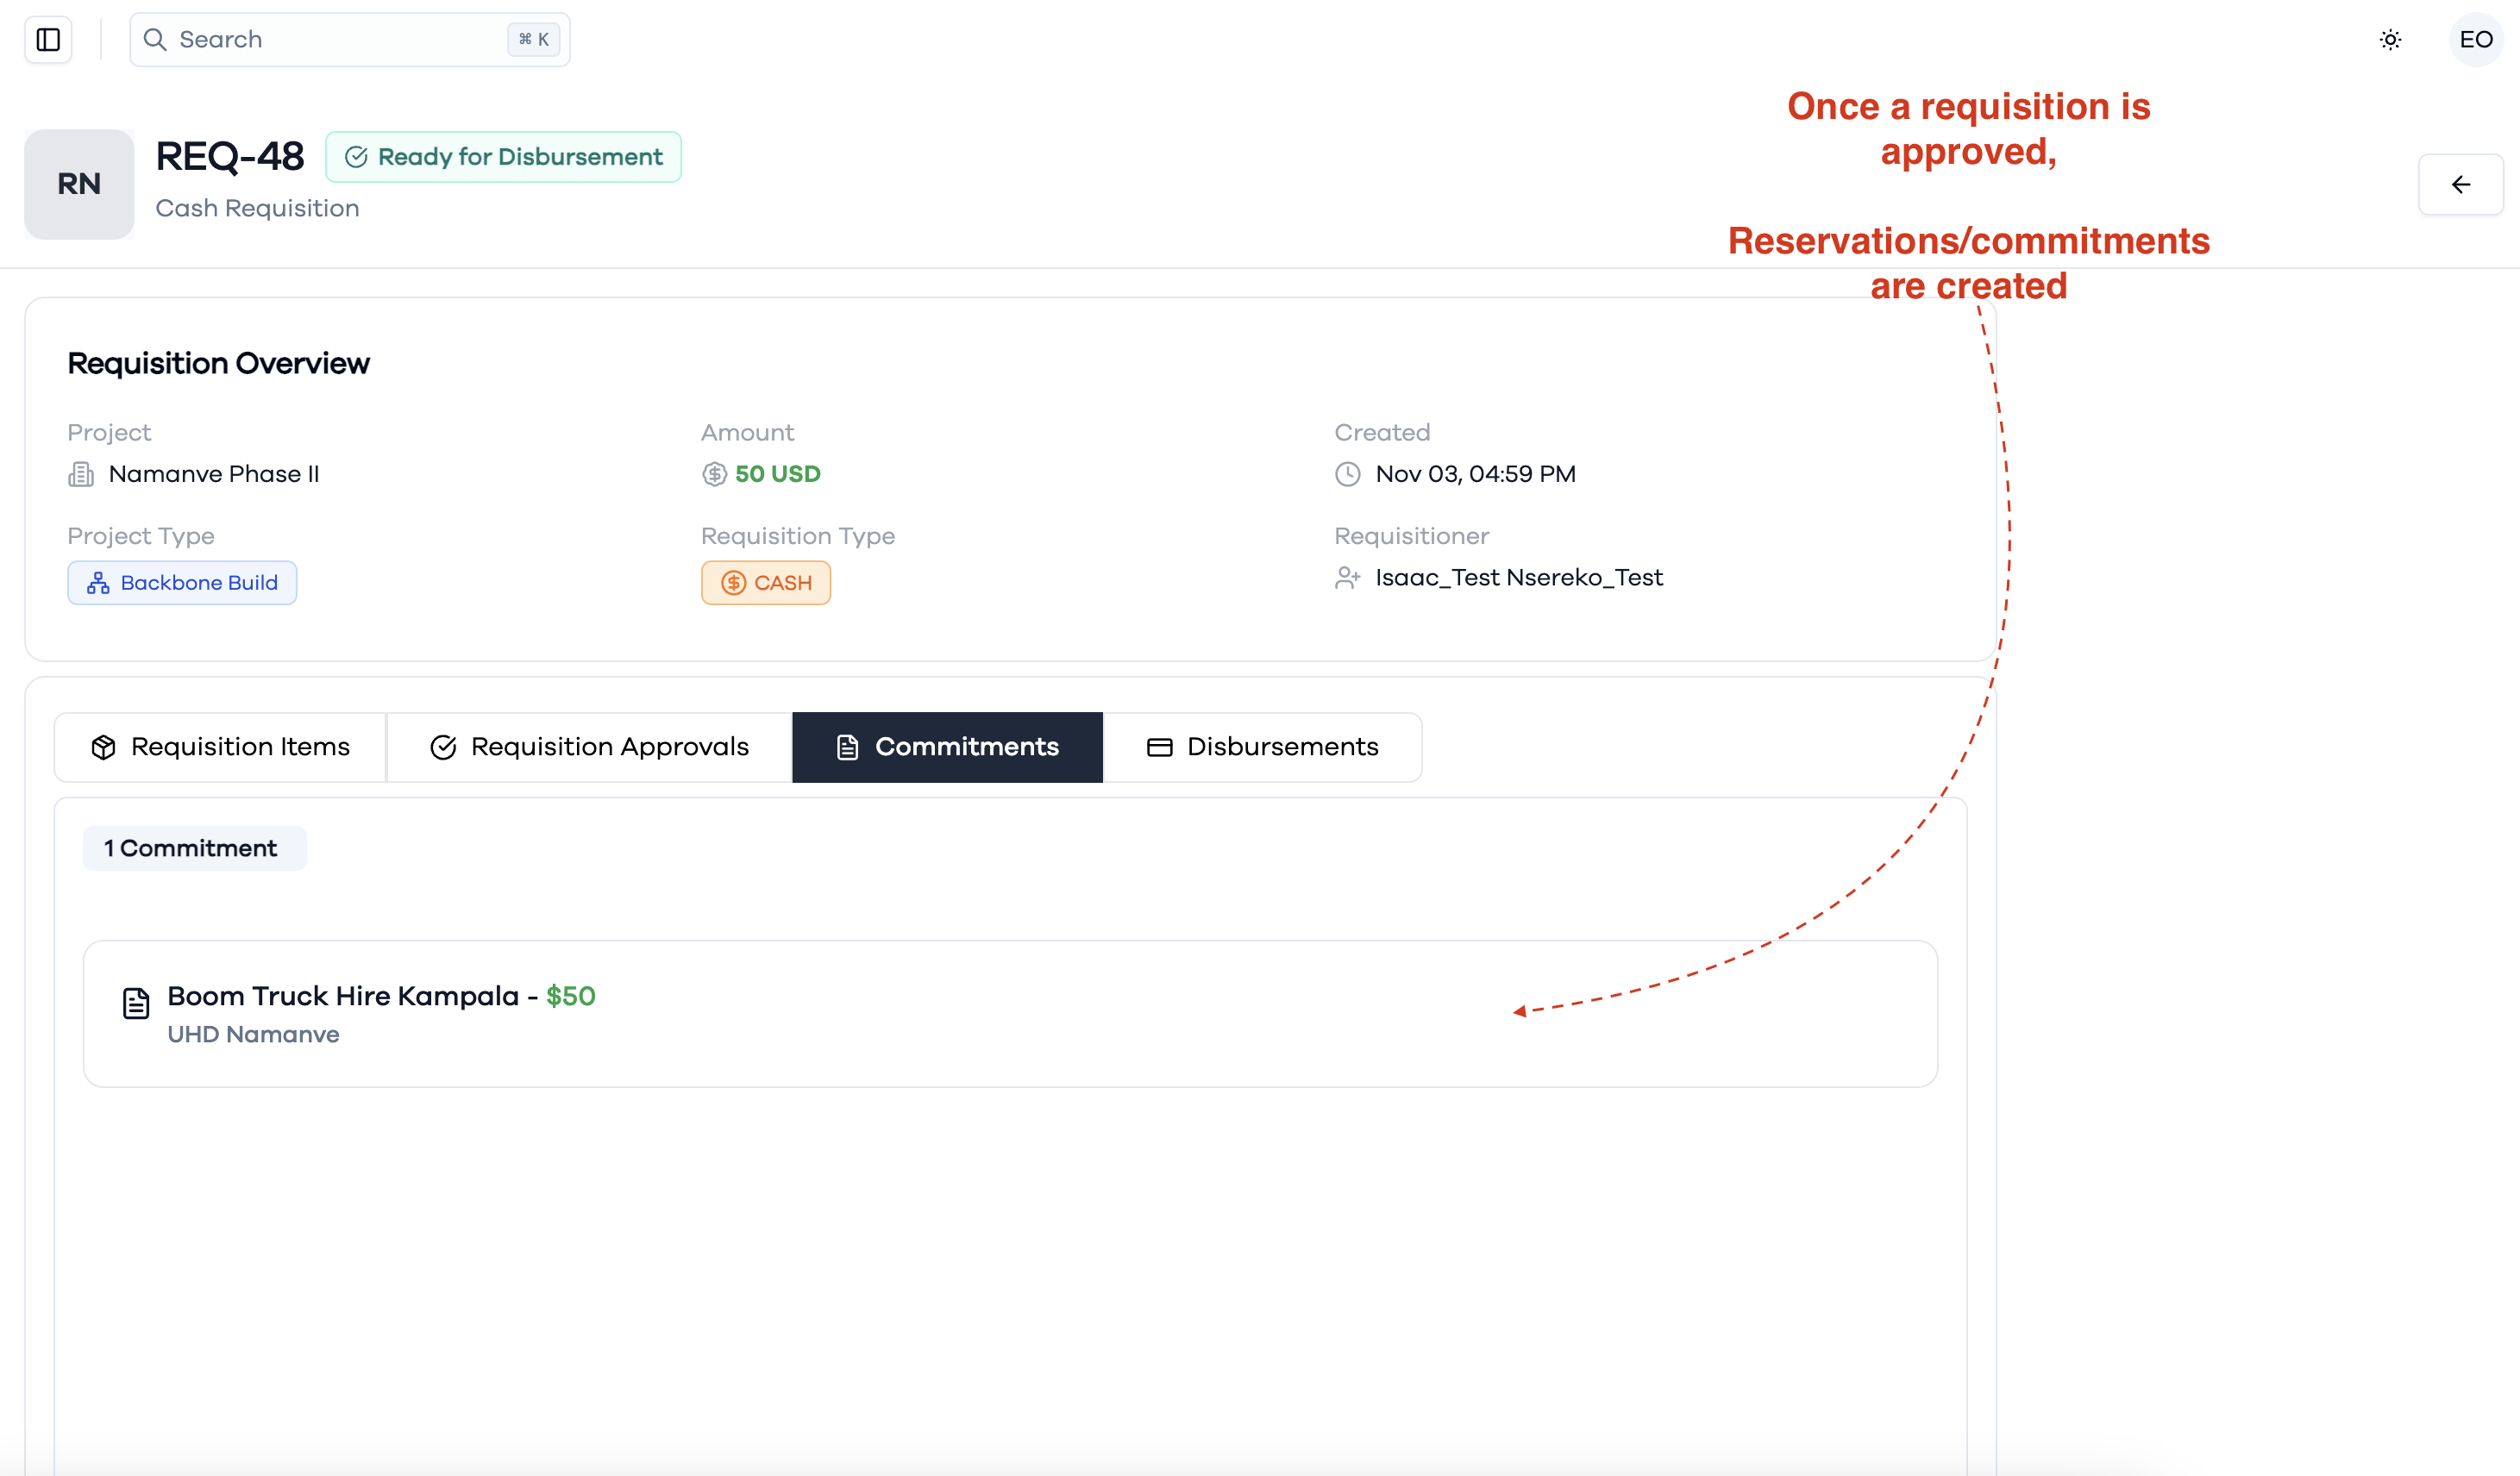Open the EO user avatar menu
2520x1476 pixels.
click(2476, 40)
